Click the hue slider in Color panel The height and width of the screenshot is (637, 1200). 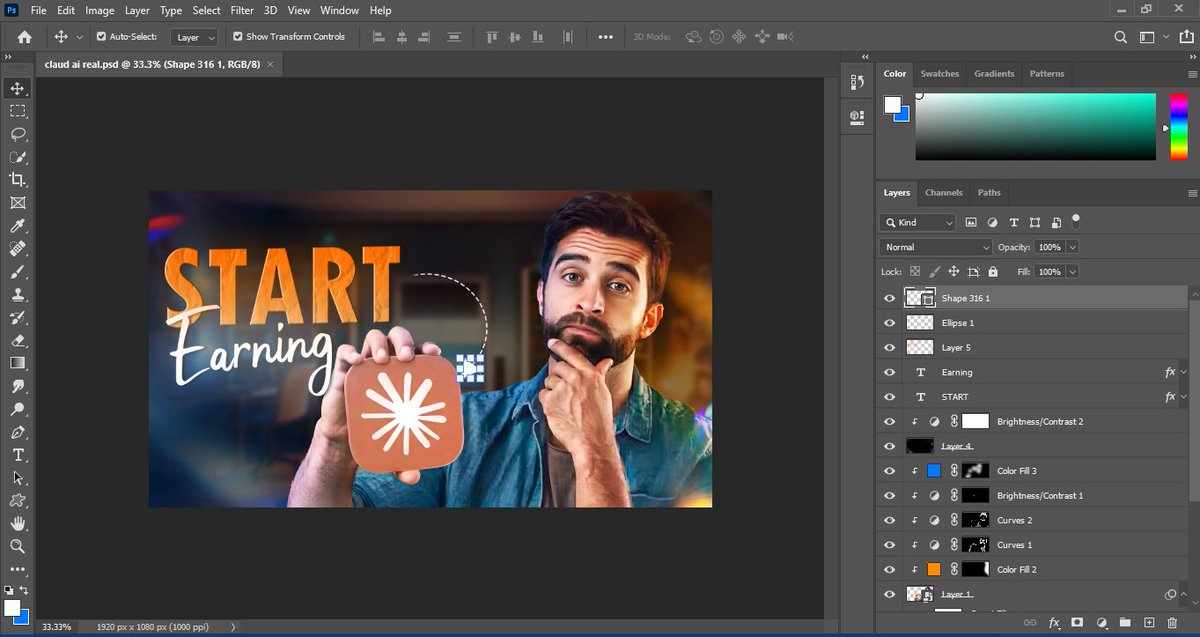1178,126
